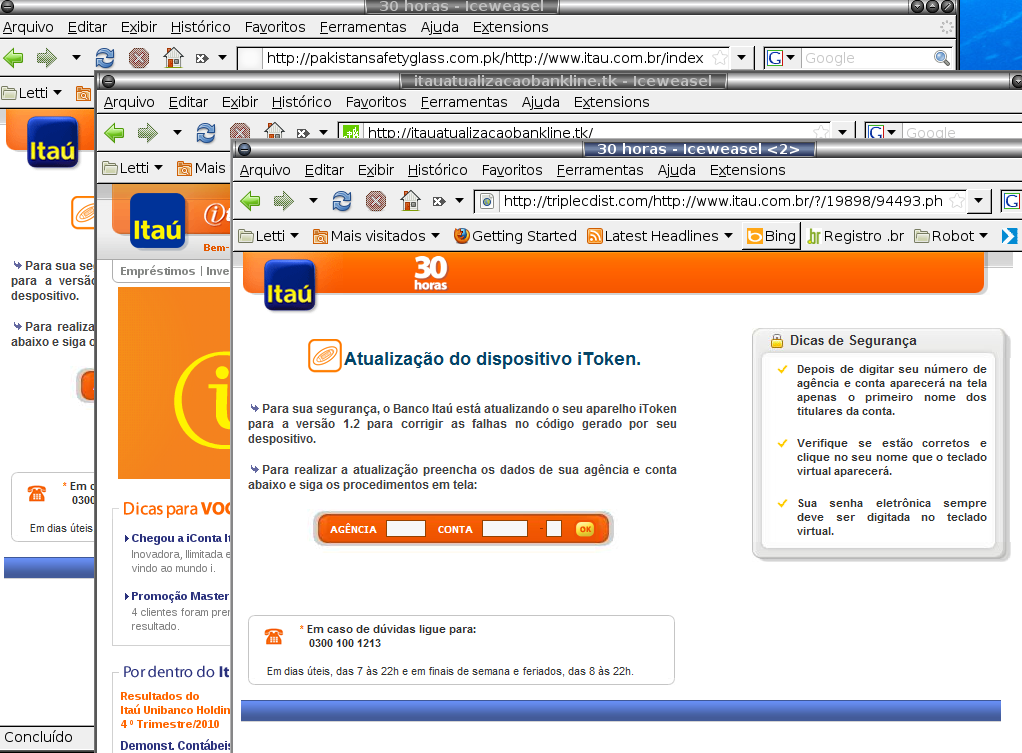Go back in the front triplecdist.com window
The width and height of the screenshot is (1022, 753).
250,201
